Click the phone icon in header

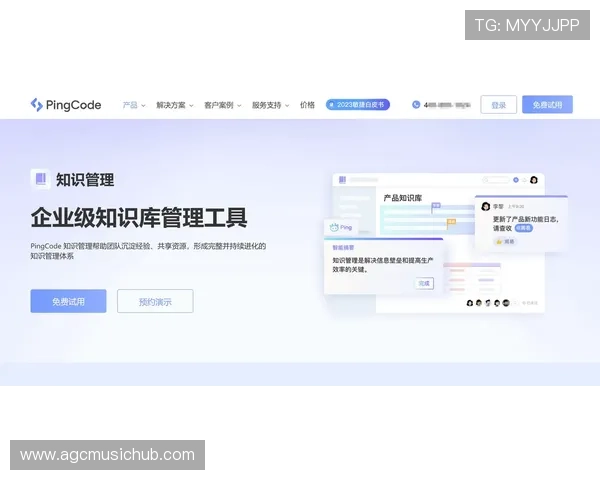[x=416, y=104]
